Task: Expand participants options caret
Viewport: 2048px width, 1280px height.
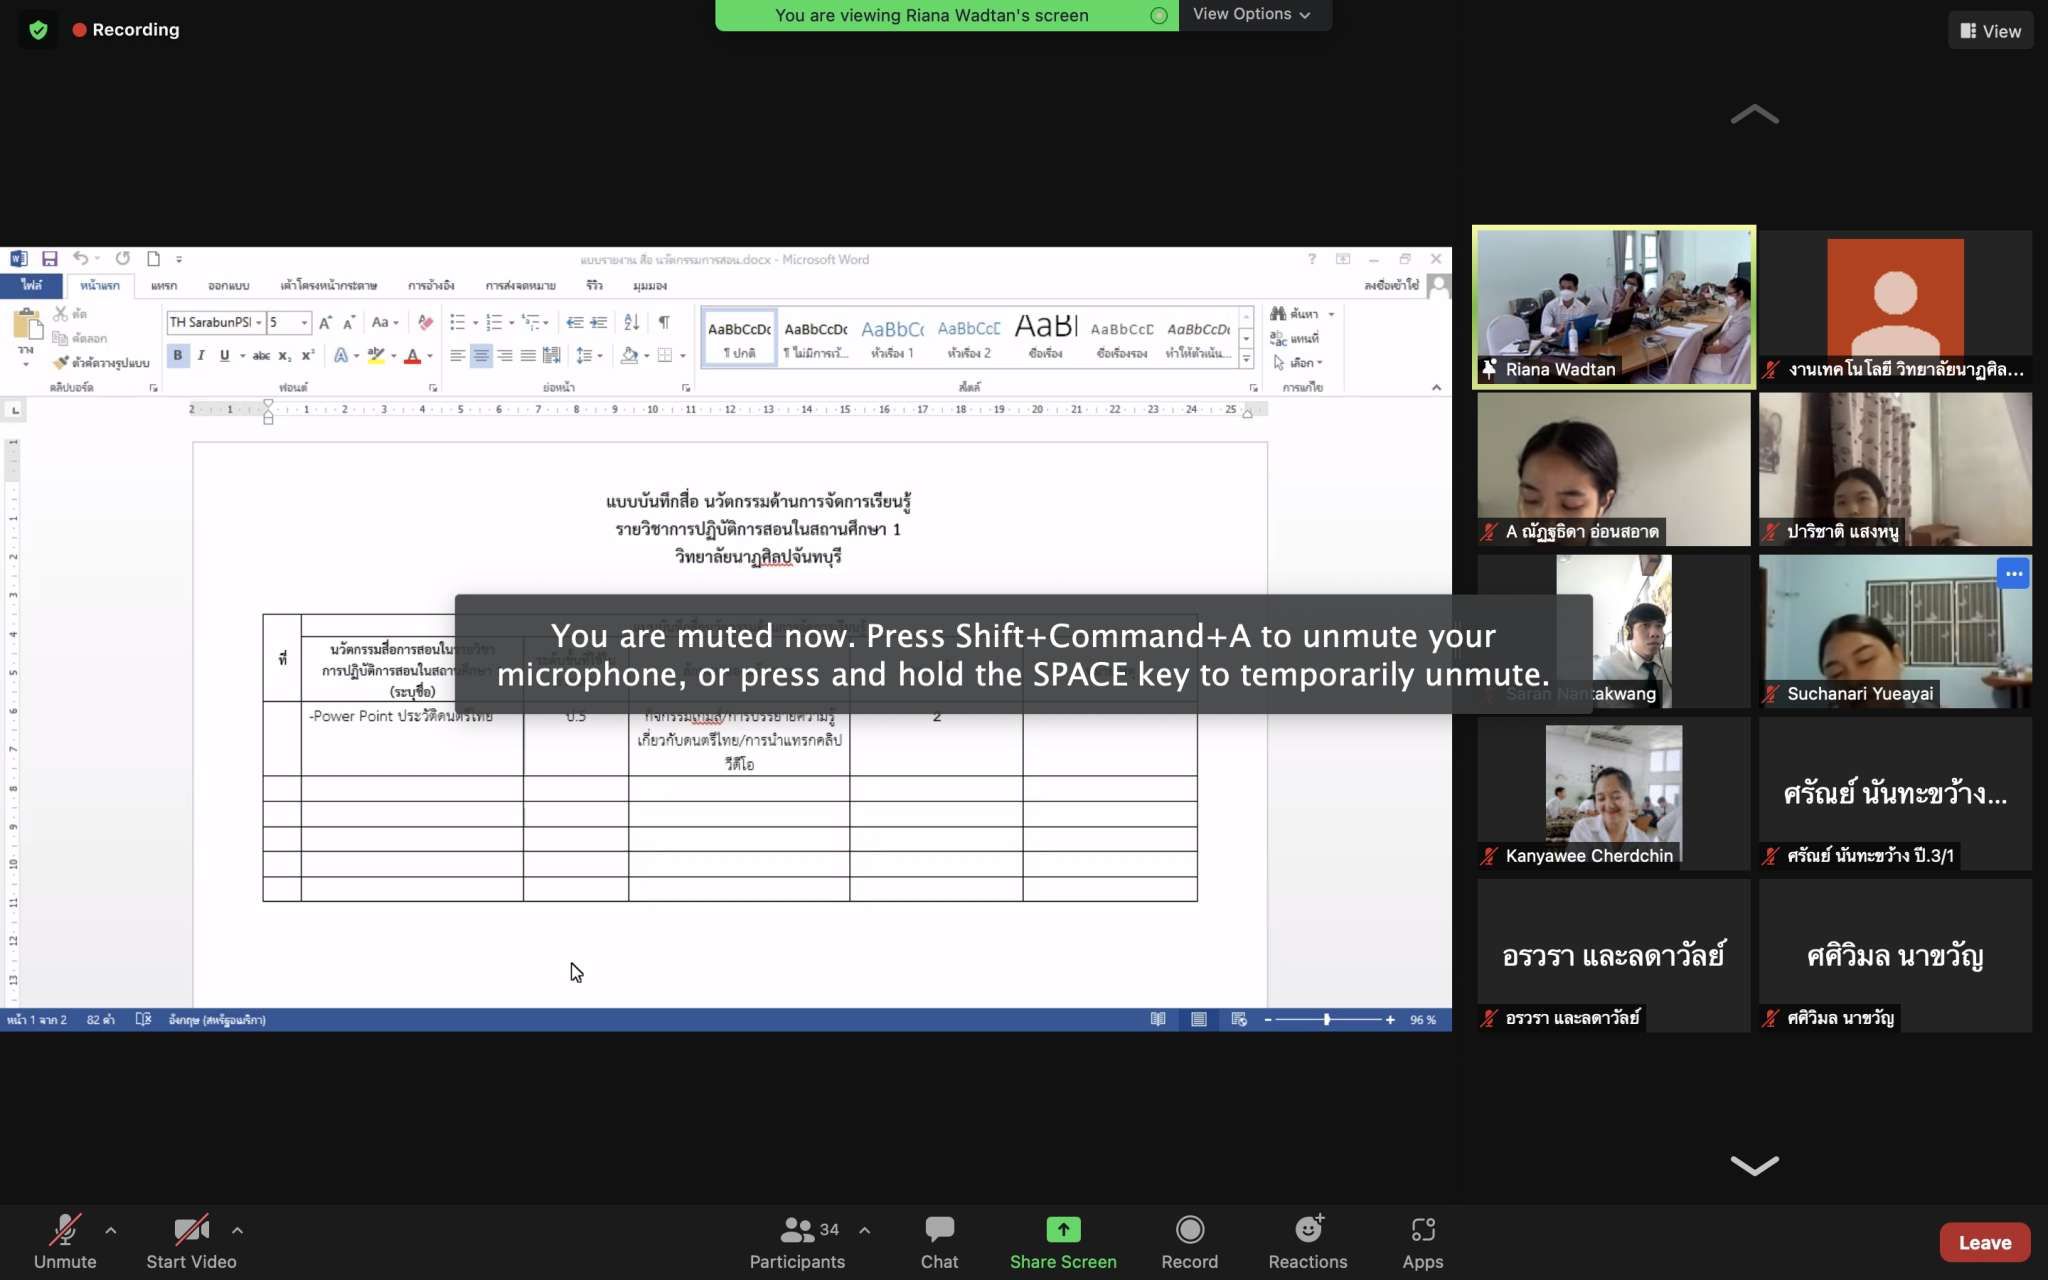Action: [x=864, y=1231]
